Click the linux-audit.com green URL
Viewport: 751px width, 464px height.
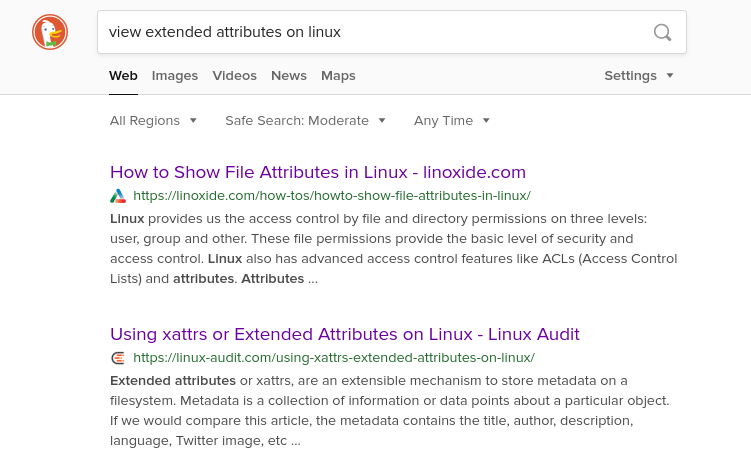pos(334,358)
